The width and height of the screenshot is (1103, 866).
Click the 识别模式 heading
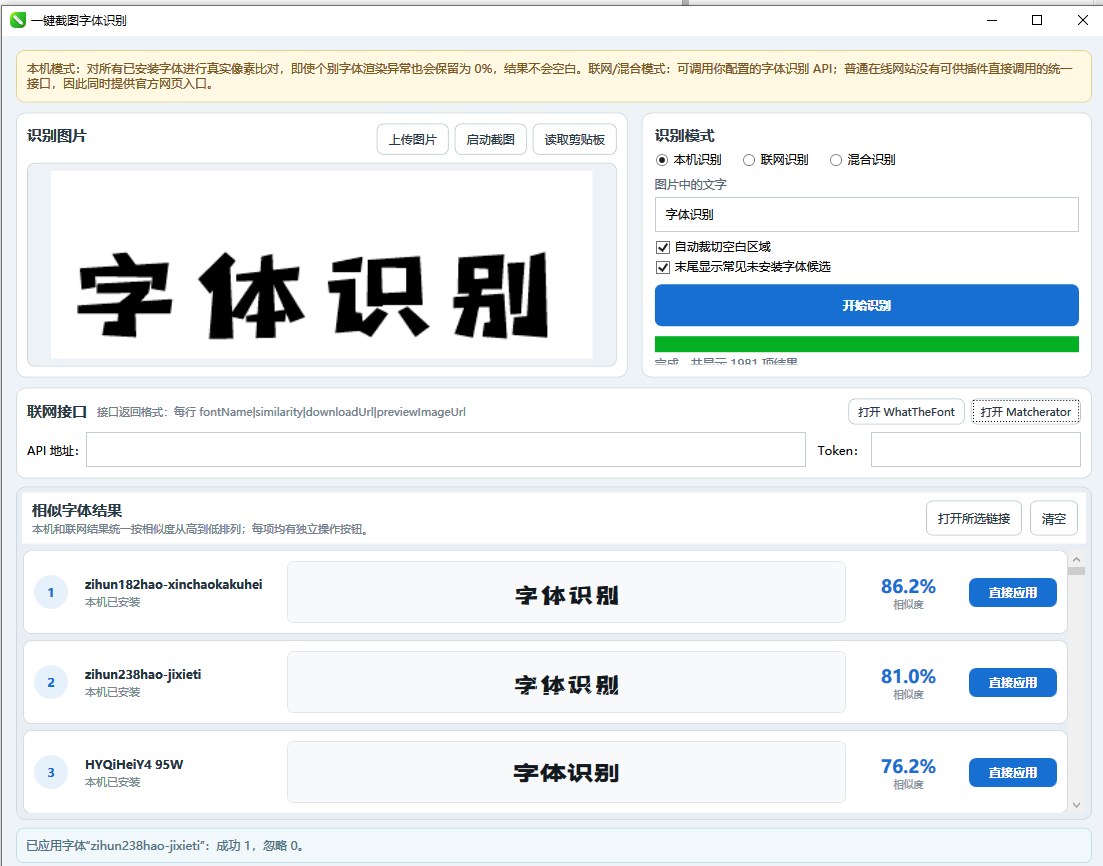point(684,136)
